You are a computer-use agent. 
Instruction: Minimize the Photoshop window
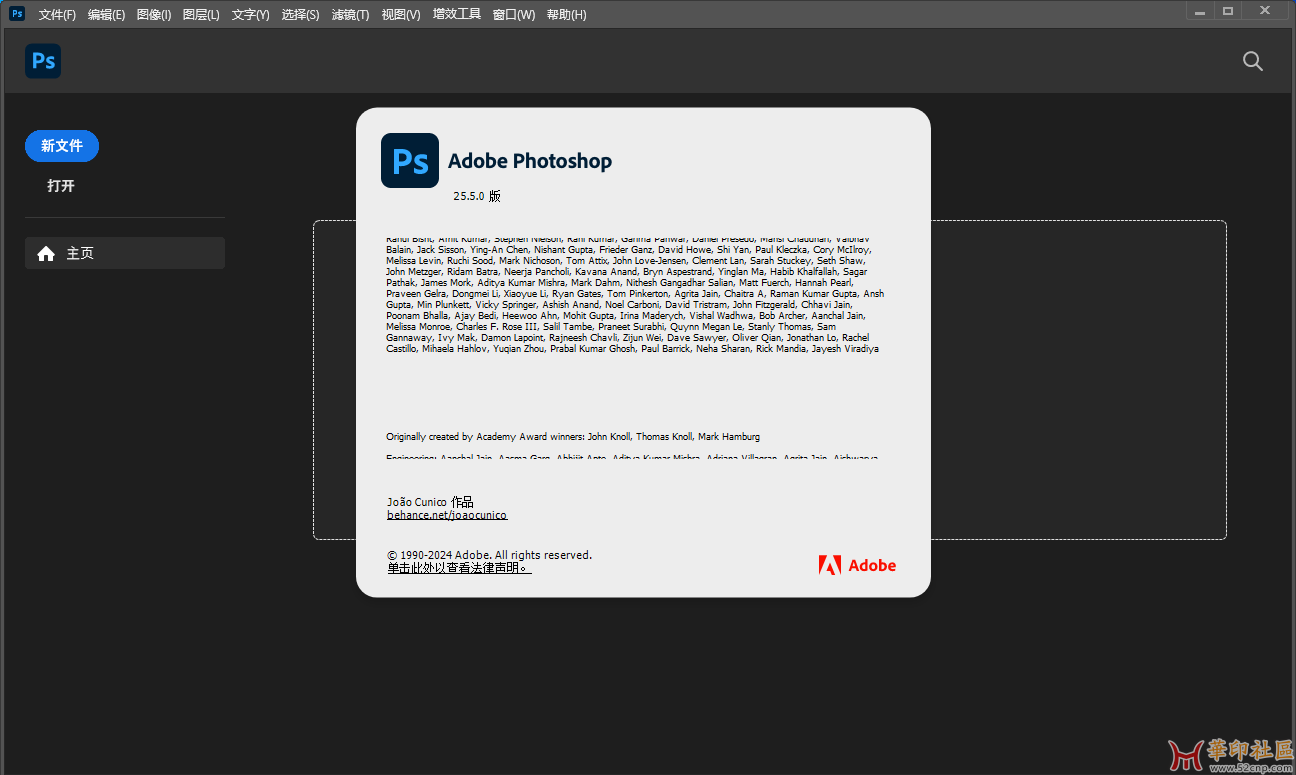1200,10
